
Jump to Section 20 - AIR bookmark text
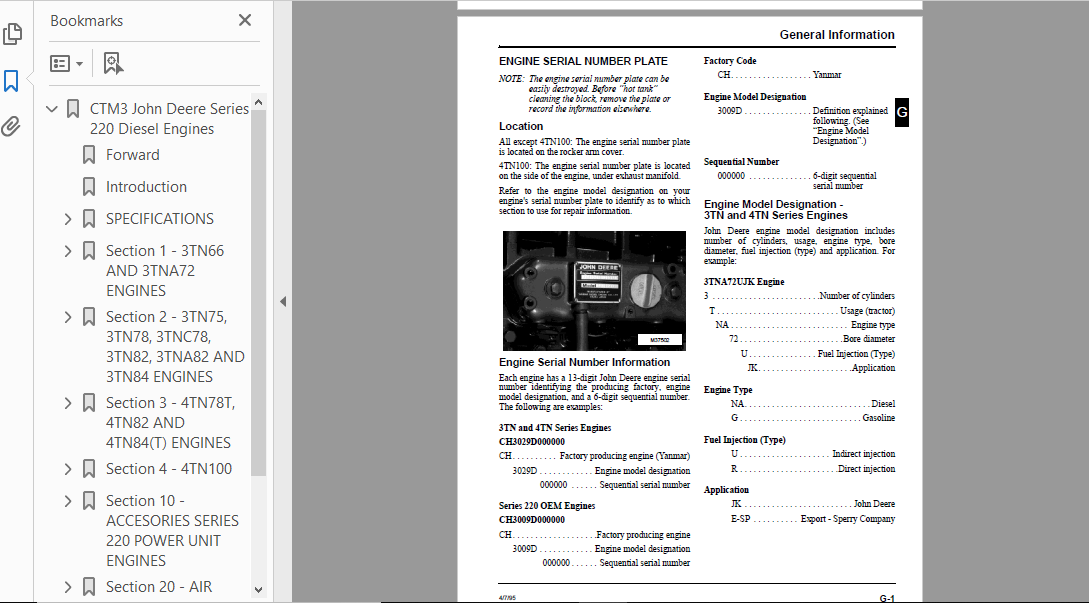(x=159, y=587)
